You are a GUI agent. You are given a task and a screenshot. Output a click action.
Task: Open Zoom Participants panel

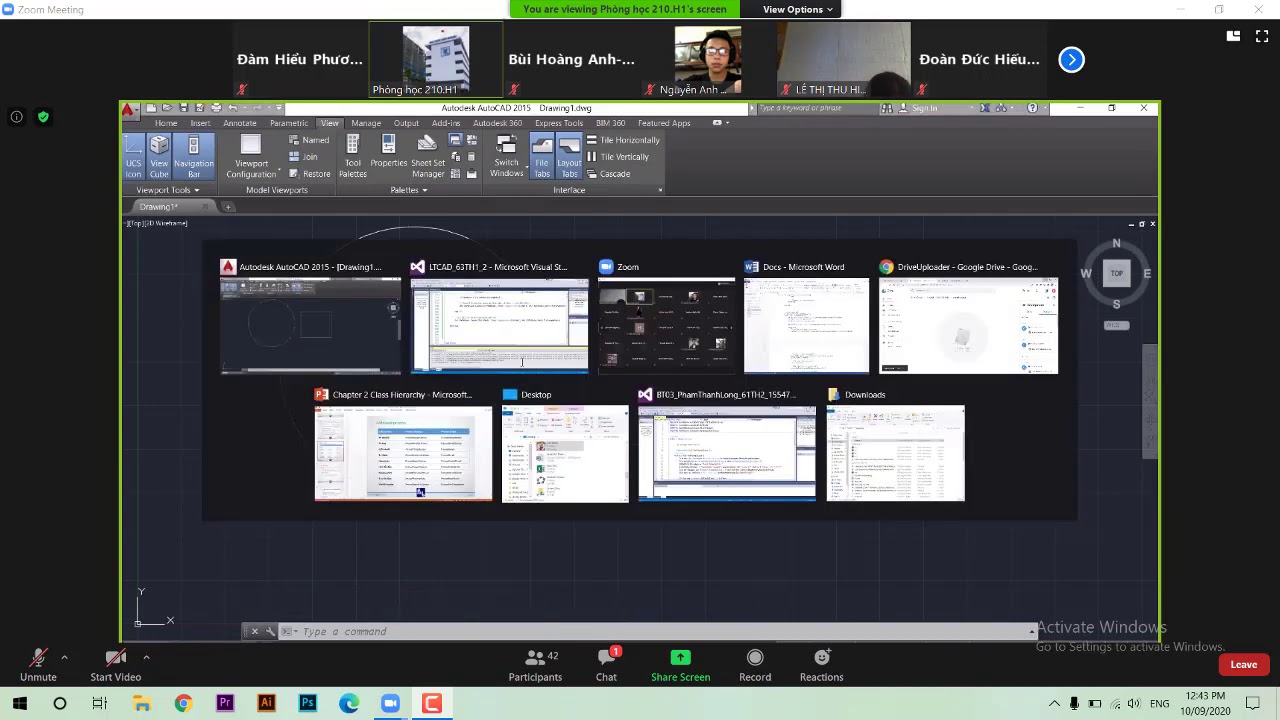535,665
